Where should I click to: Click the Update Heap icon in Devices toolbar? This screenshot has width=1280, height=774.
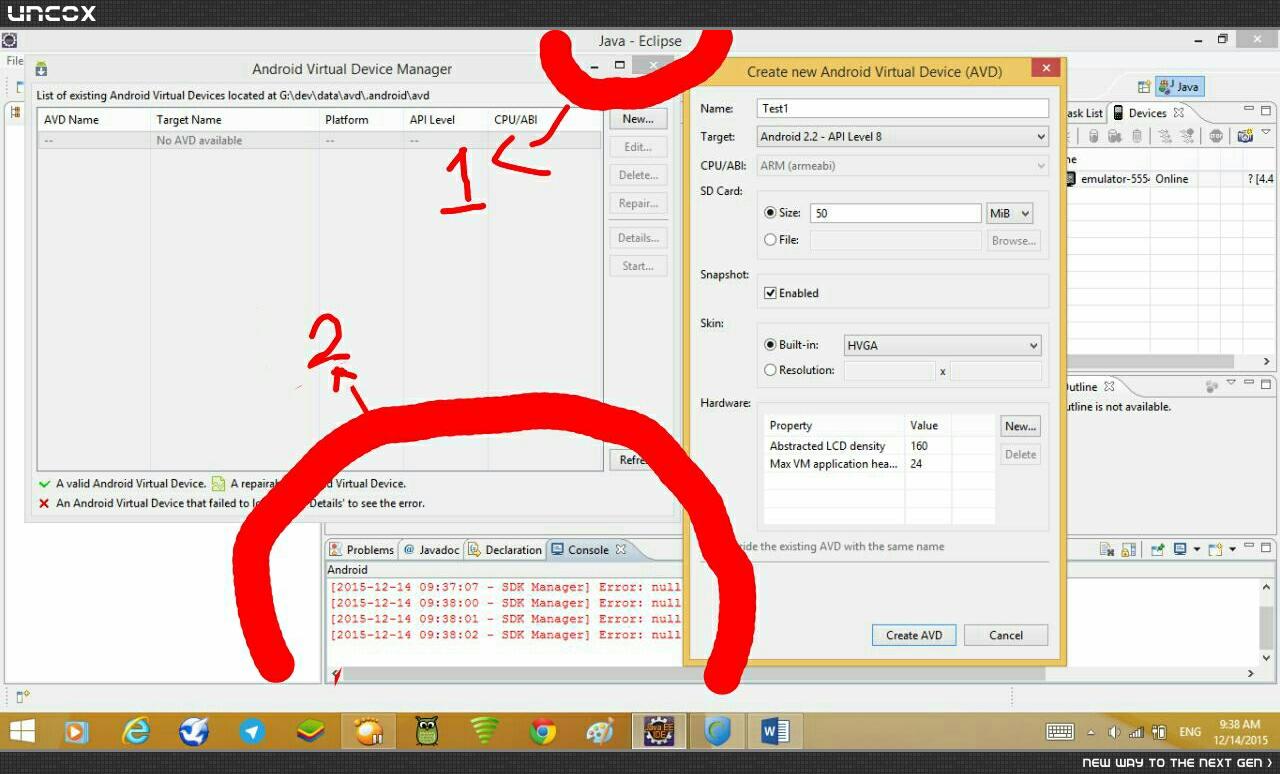tap(1094, 137)
